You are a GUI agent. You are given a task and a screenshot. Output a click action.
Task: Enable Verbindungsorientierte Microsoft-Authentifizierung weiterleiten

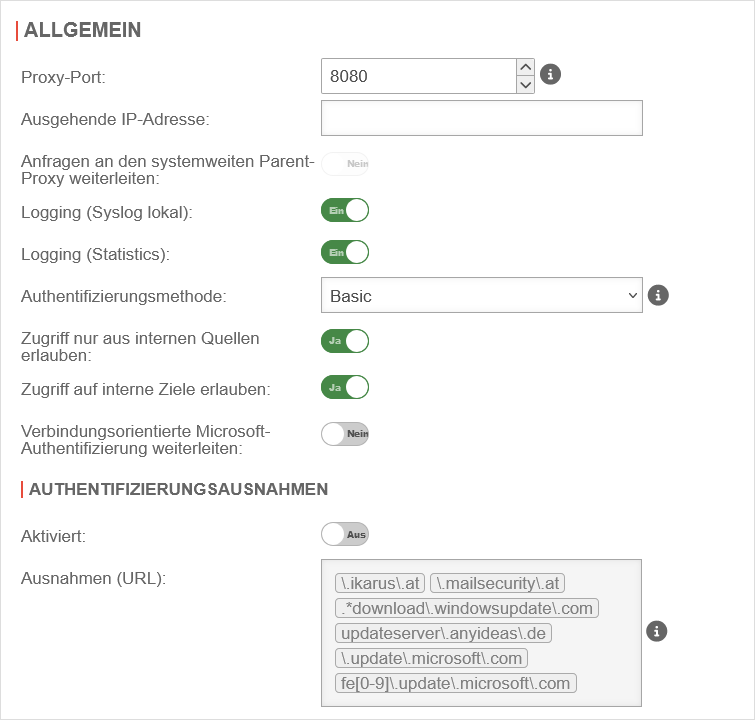[345, 433]
